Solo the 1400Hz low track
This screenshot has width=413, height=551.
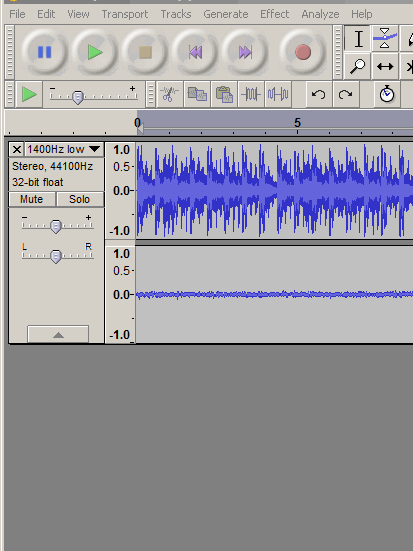tap(80, 199)
